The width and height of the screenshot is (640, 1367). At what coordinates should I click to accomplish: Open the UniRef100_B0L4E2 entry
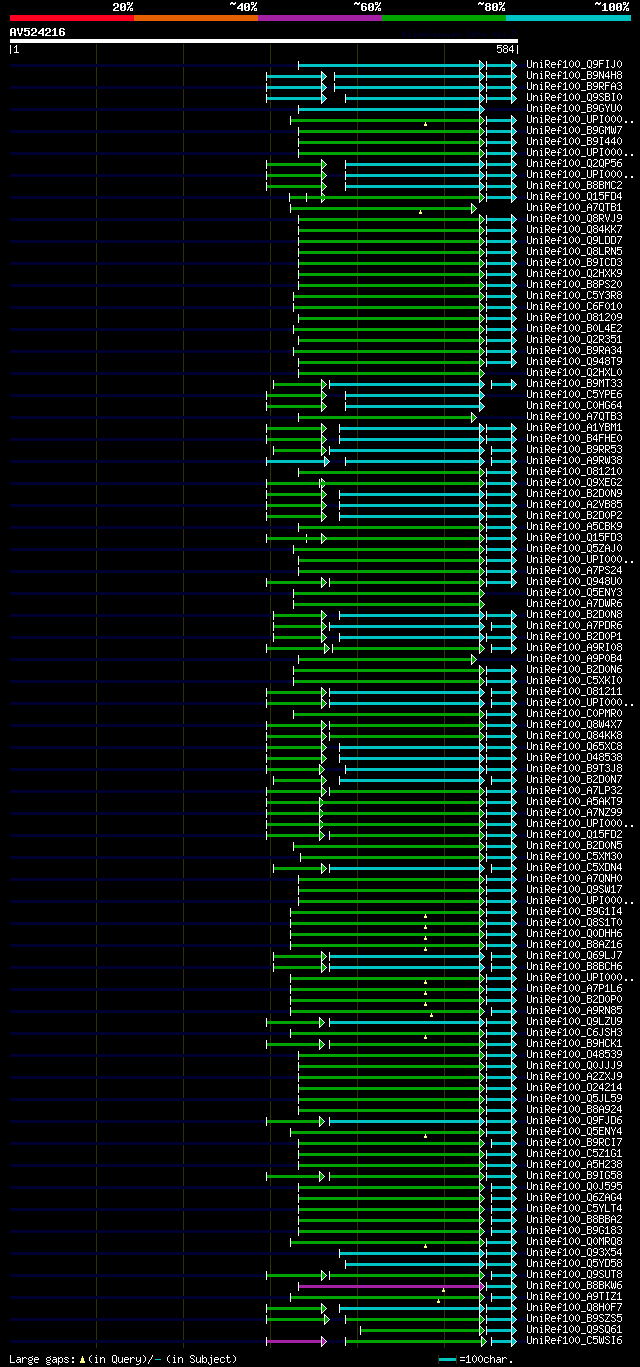point(573,328)
